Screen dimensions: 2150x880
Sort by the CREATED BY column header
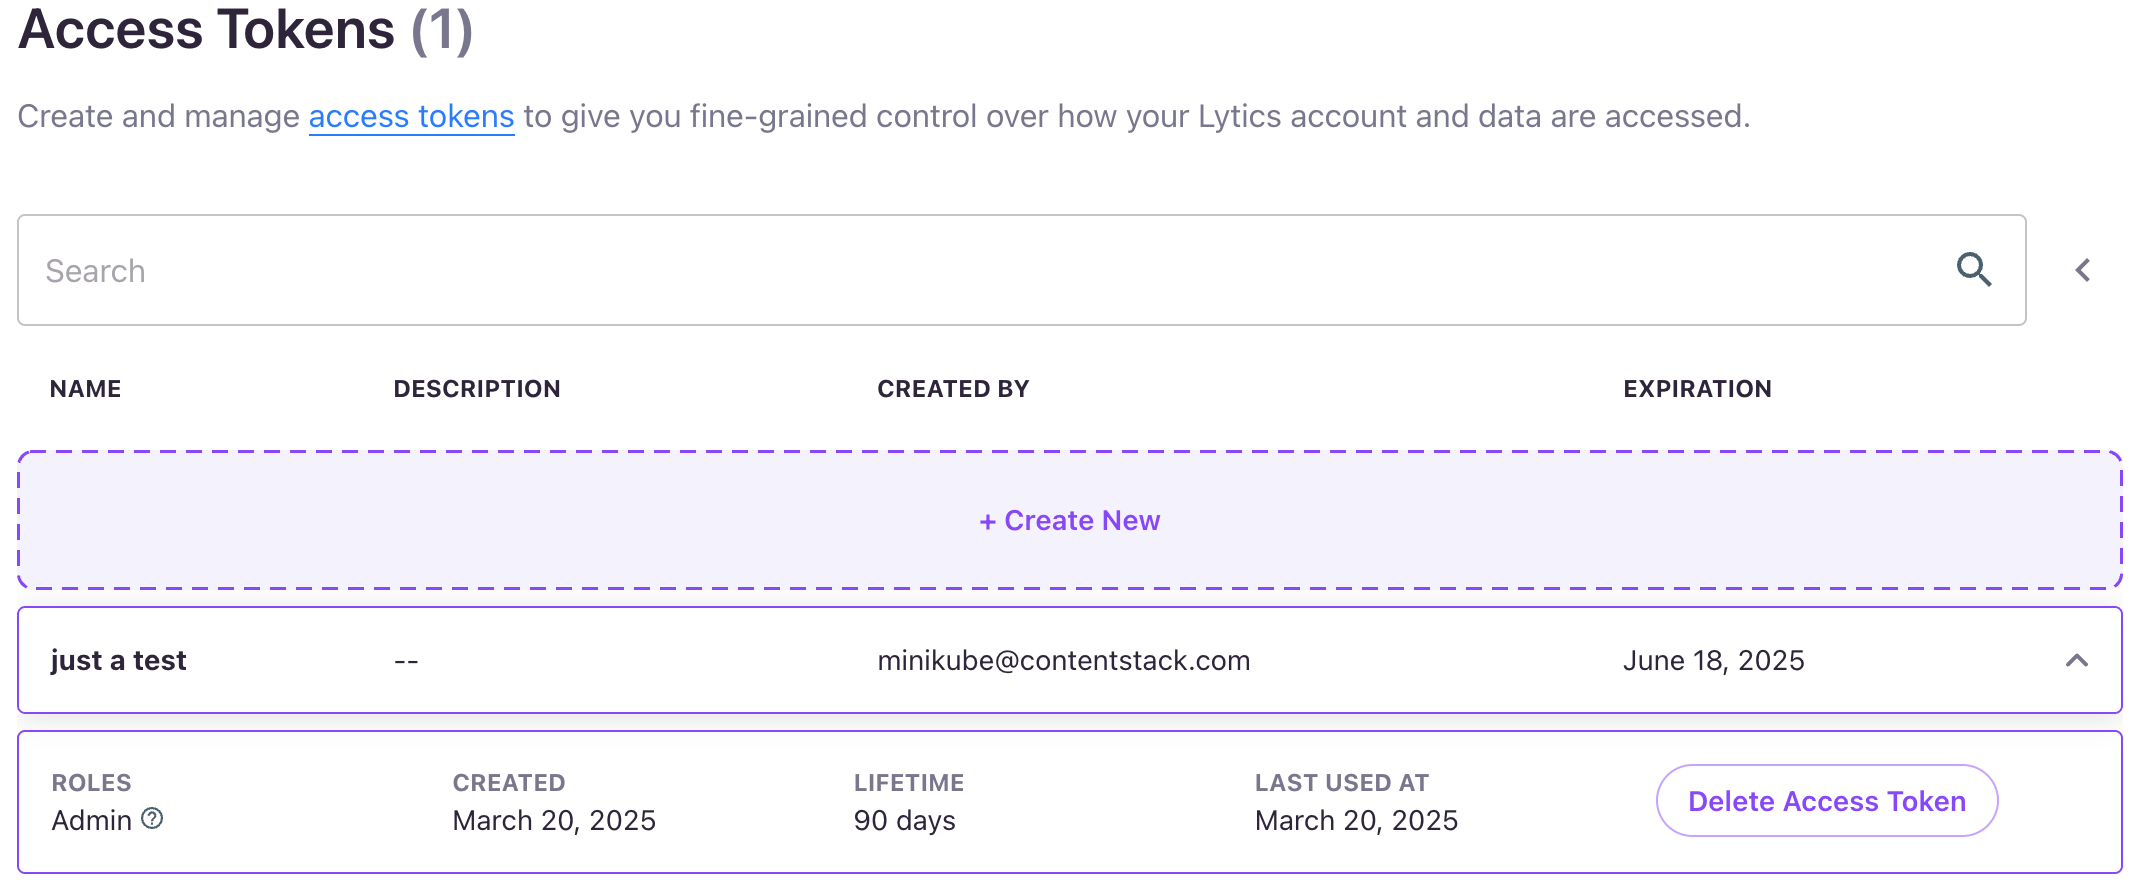click(953, 389)
